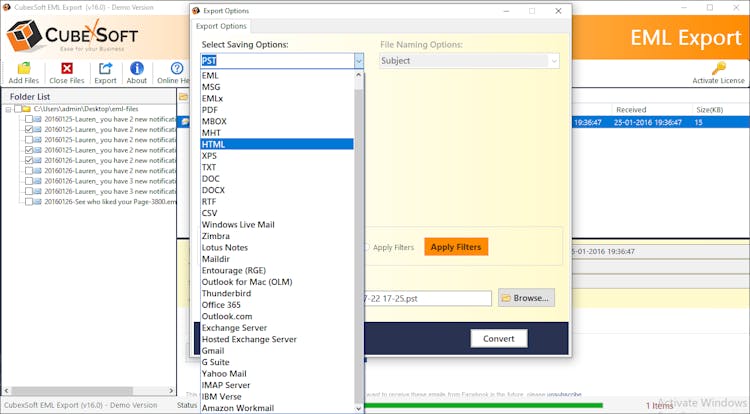This screenshot has height=414, width=750.
Task: Select the Export Options tab
Action: [x=221, y=26]
